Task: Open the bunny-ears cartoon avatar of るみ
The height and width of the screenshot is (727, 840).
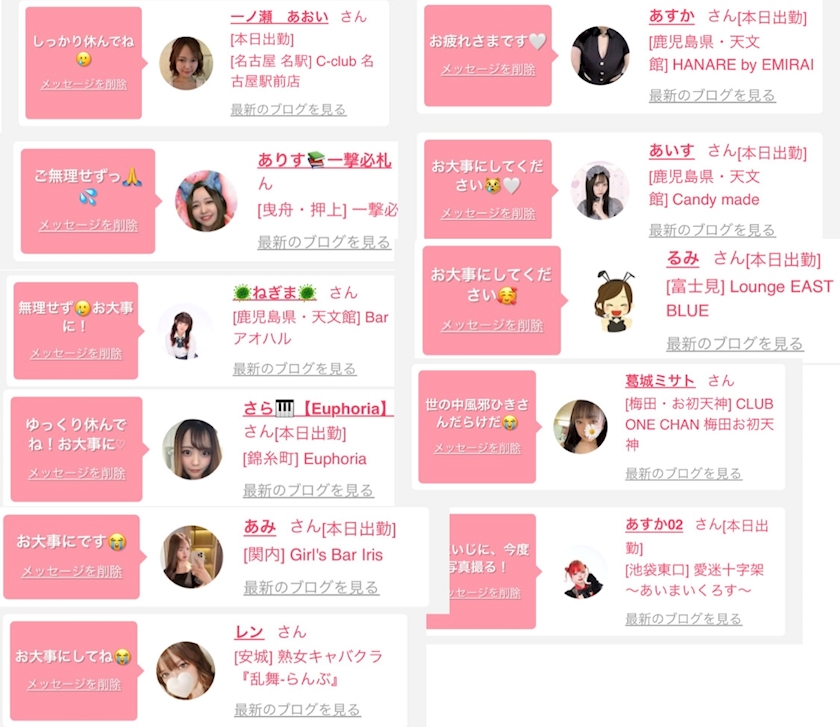Action: [x=614, y=302]
